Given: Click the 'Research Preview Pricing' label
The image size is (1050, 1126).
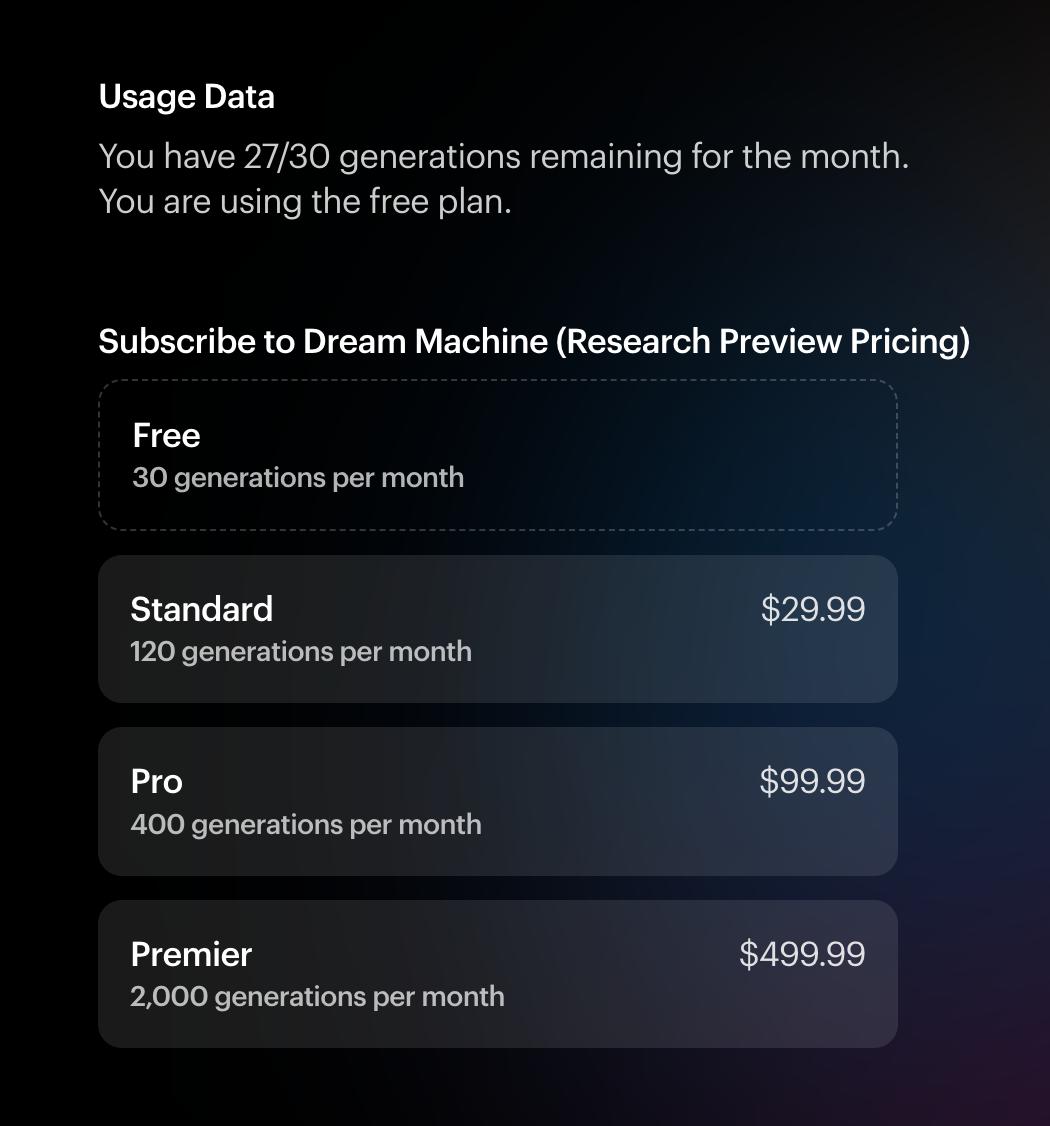Looking at the screenshot, I should point(763,341).
